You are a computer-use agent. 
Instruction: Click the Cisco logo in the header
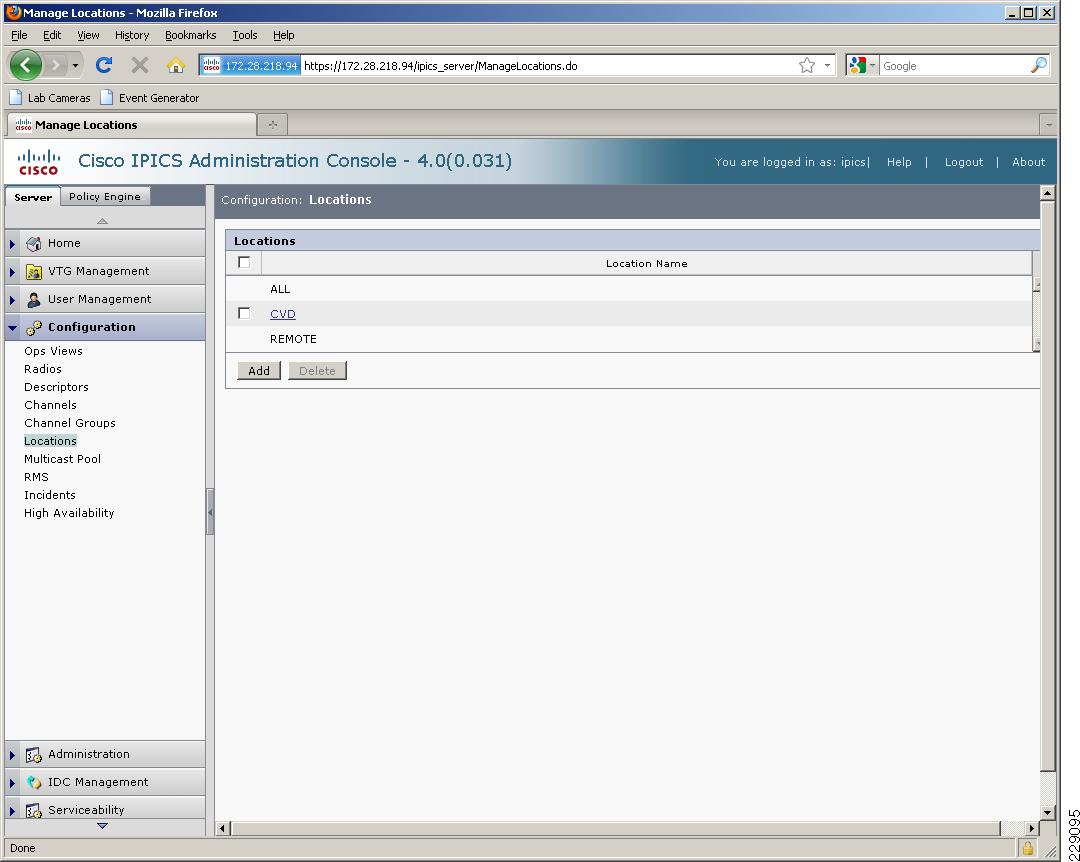pos(39,161)
